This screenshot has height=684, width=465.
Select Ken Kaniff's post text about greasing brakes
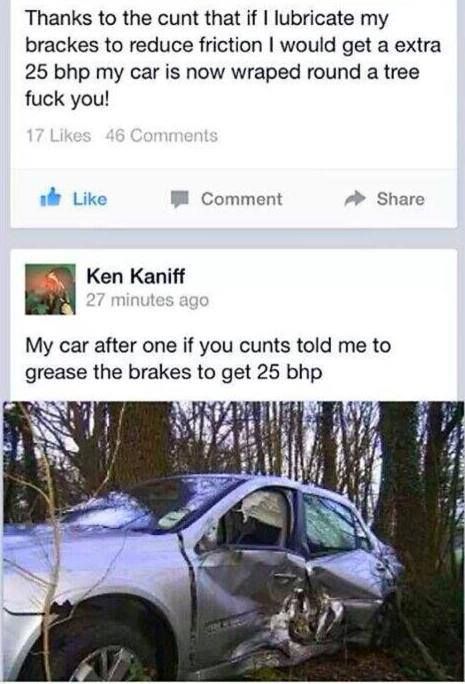(208, 359)
